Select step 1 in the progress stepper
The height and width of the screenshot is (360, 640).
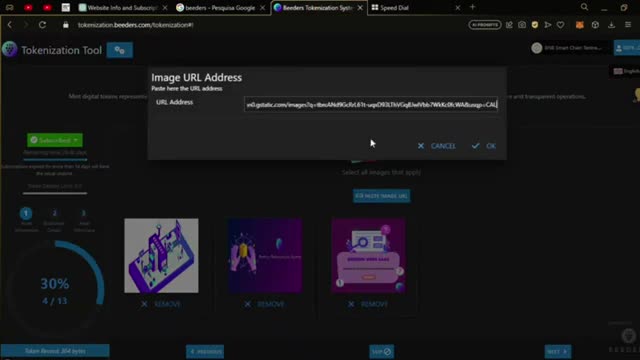coord(26,213)
